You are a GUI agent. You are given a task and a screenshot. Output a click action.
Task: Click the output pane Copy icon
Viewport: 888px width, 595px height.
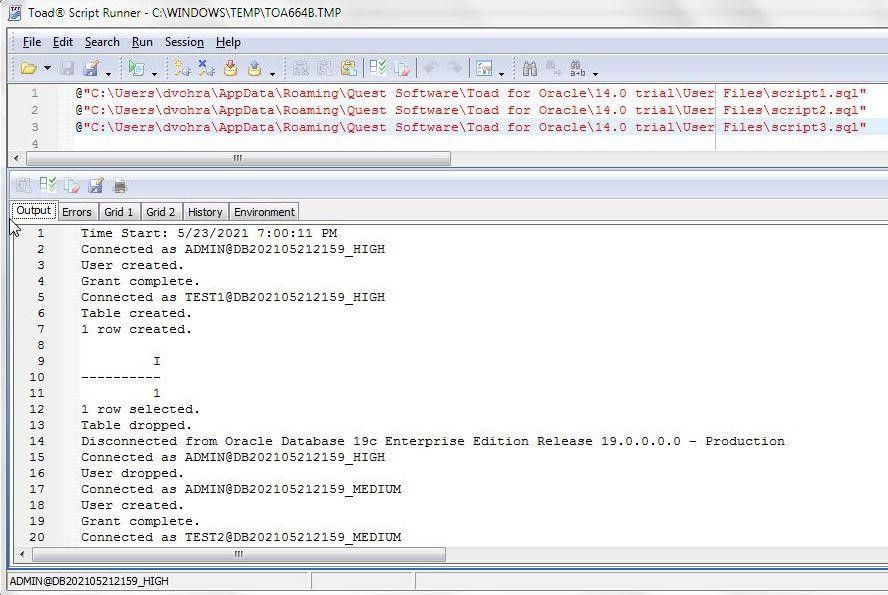click(24, 185)
